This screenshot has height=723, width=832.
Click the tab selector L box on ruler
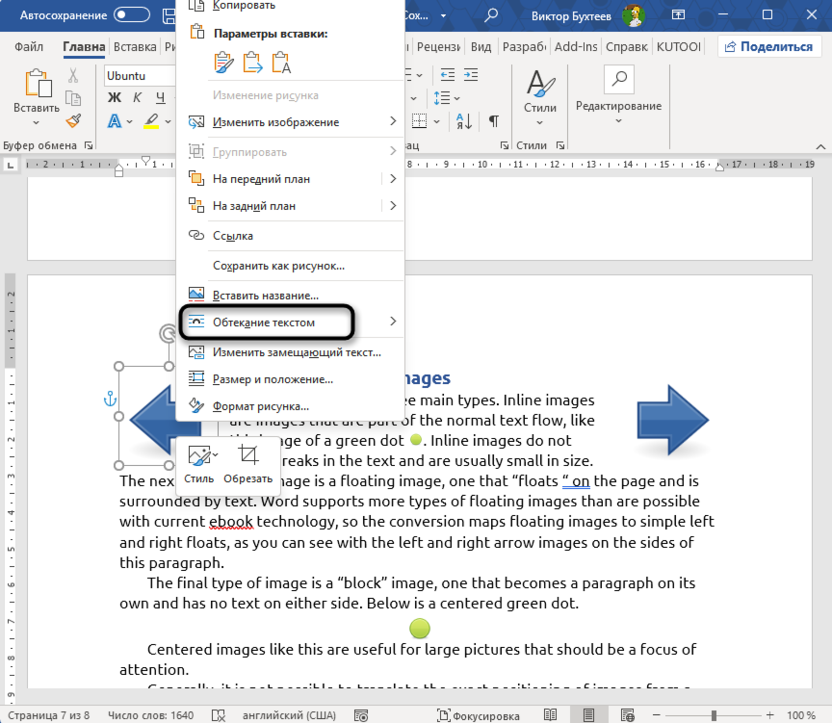[x=11, y=165]
